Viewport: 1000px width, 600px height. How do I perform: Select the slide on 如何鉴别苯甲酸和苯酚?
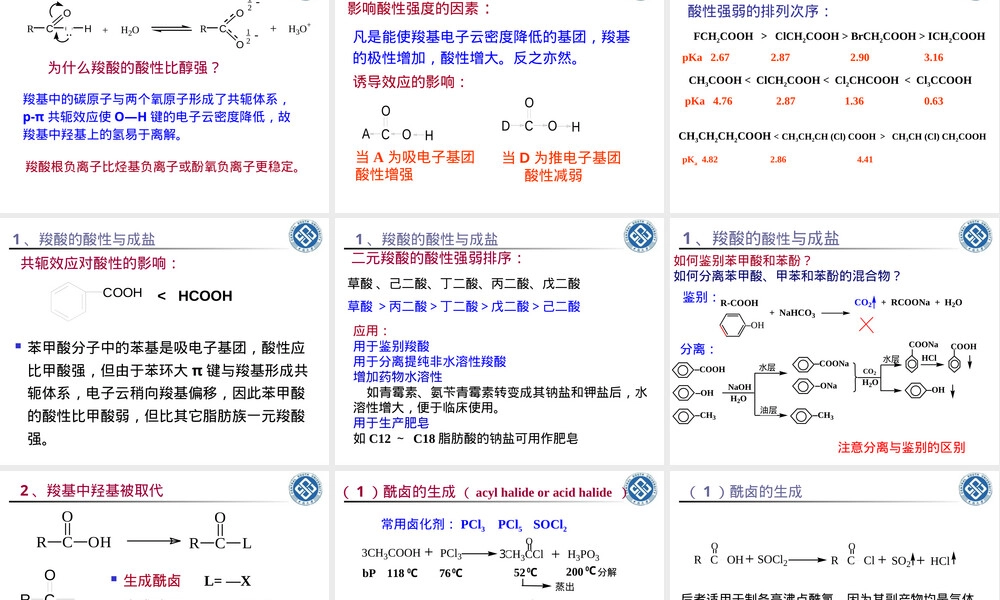coord(834,341)
